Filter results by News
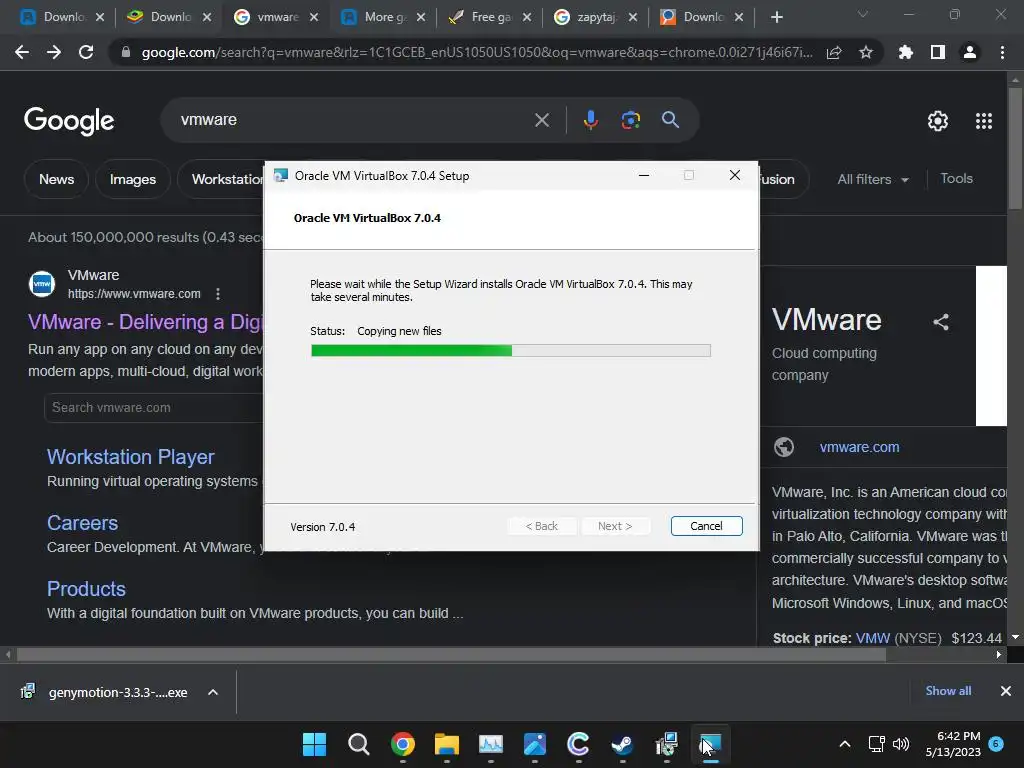Screen dimensions: 1024x768 pyautogui.click(x=56, y=179)
